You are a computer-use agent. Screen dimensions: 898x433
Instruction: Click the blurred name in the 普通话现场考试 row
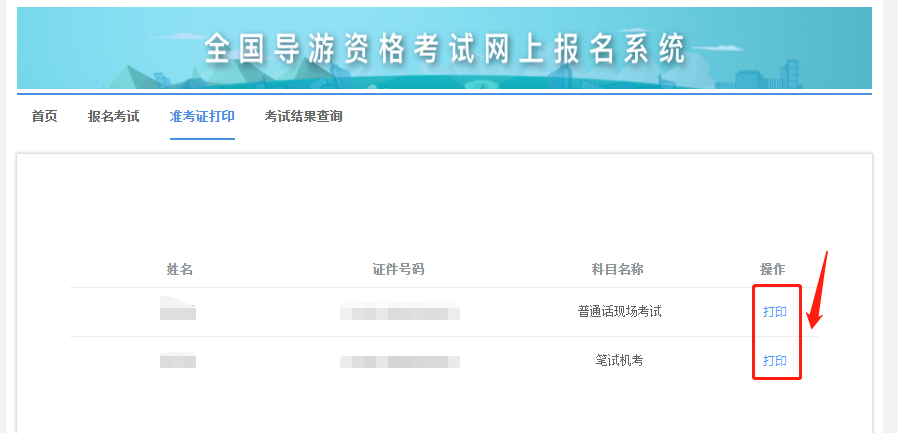pyautogui.click(x=178, y=308)
